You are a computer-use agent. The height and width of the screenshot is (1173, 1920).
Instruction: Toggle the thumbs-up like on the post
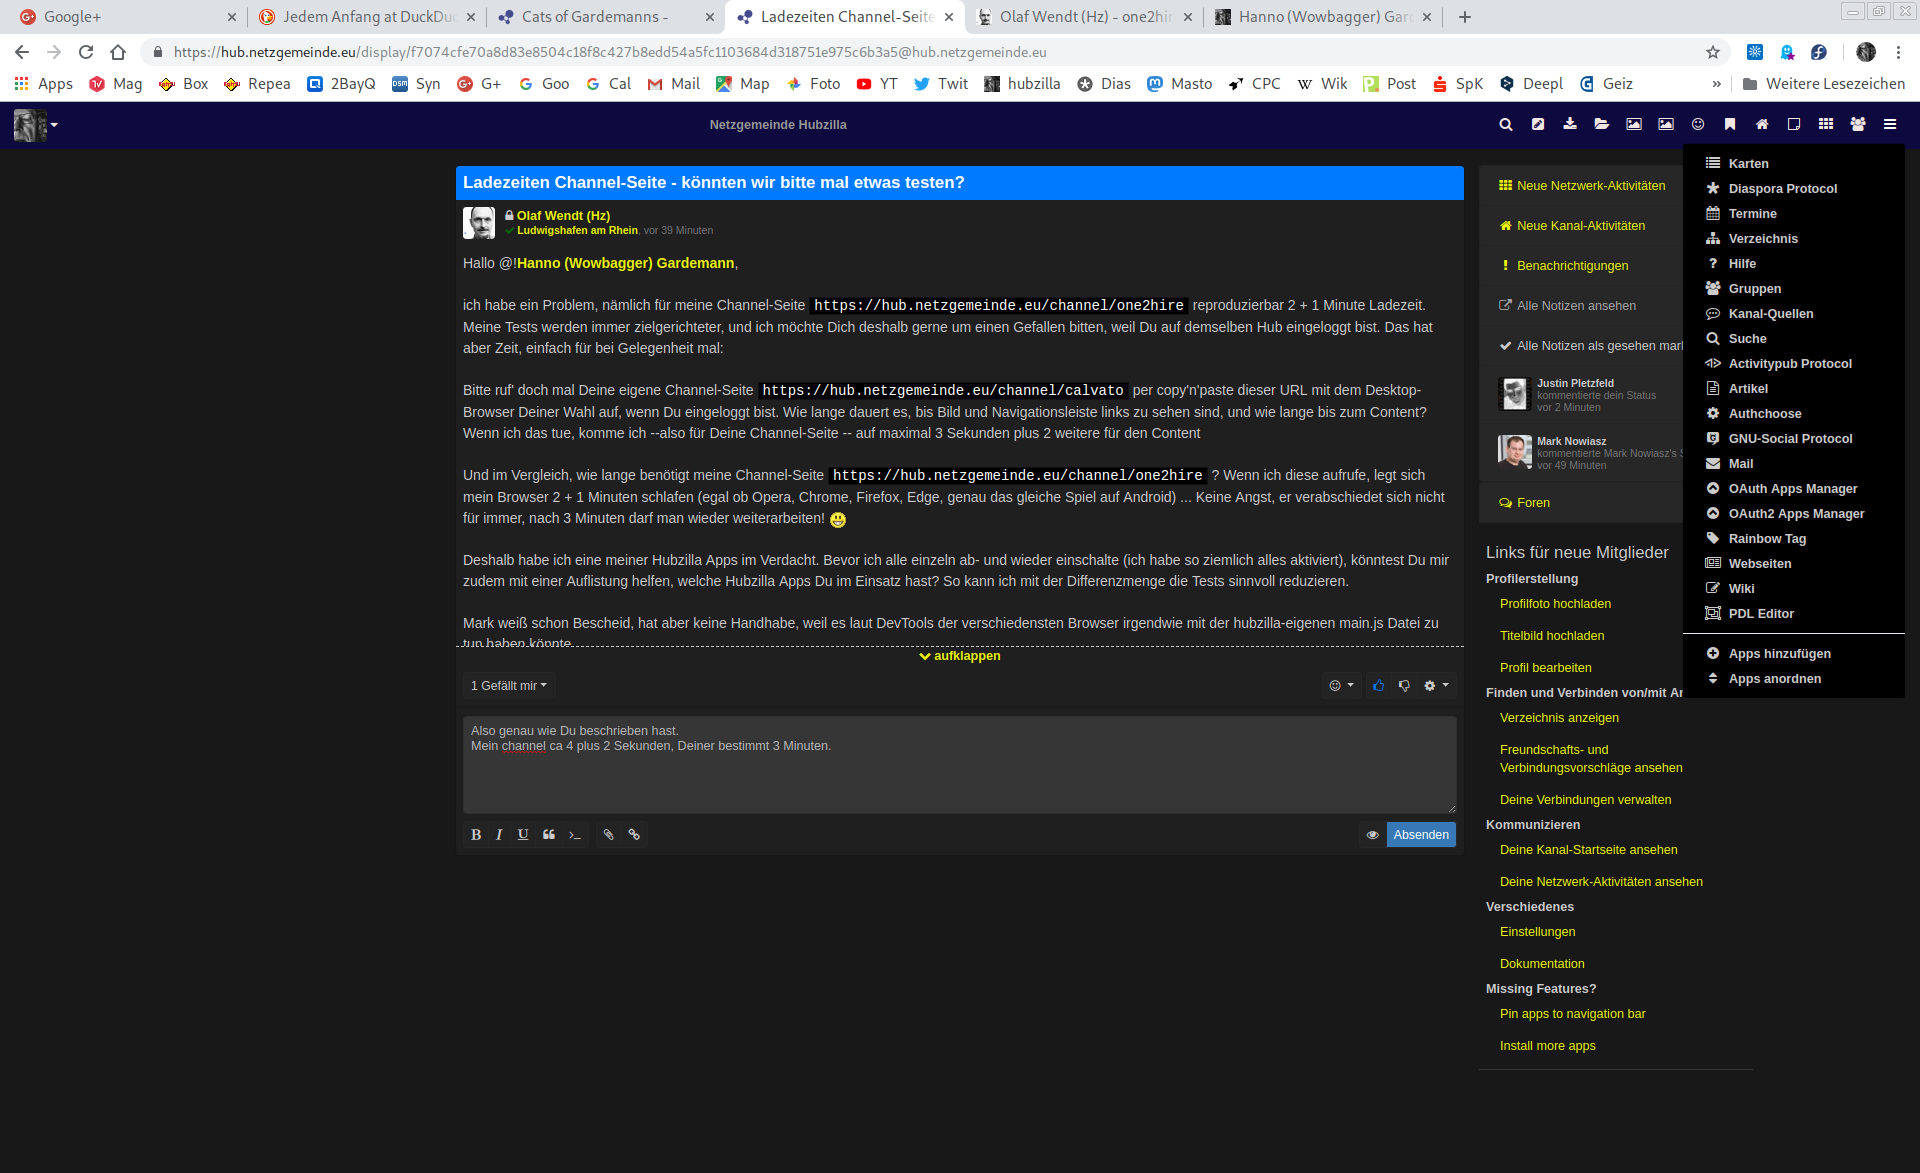pyautogui.click(x=1378, y=686)
